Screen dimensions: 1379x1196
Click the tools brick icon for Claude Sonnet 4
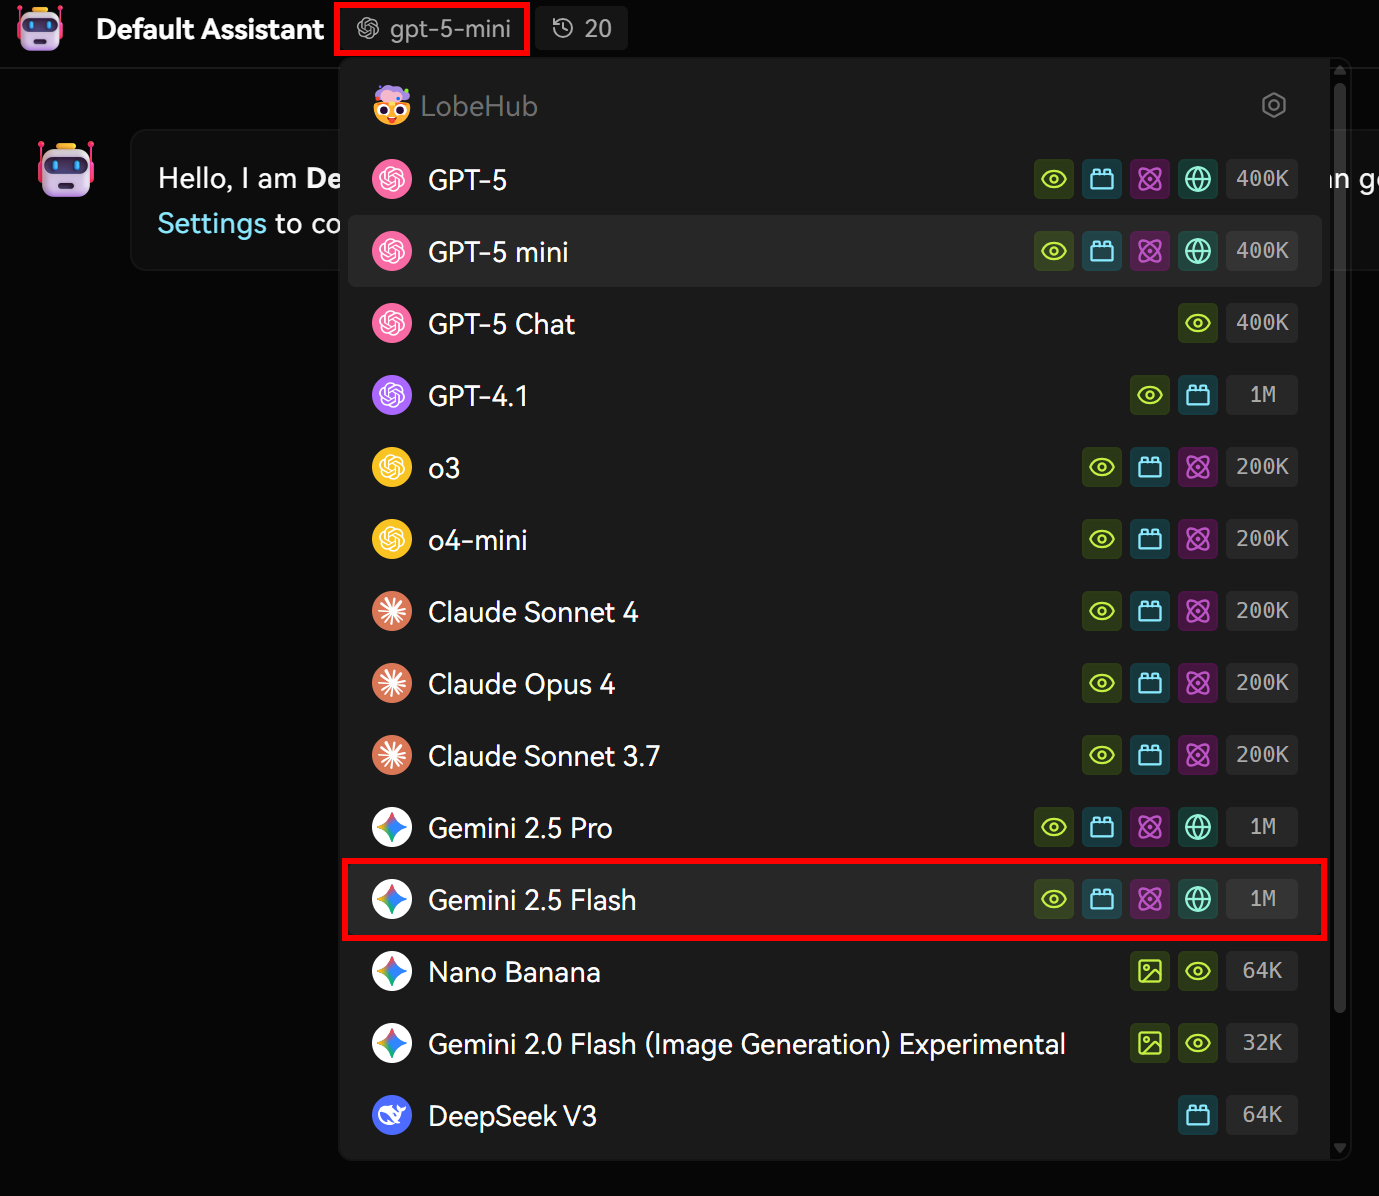(x=1150, y=611)
